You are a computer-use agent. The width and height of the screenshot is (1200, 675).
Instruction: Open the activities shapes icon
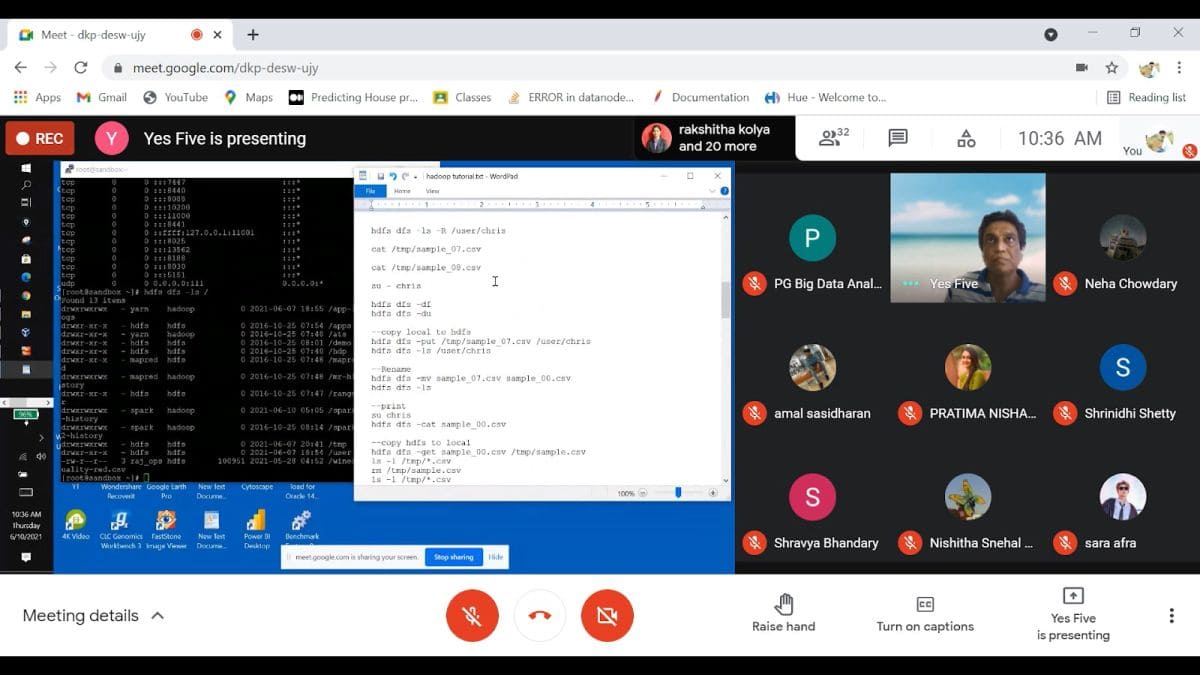tap(966, 138)
